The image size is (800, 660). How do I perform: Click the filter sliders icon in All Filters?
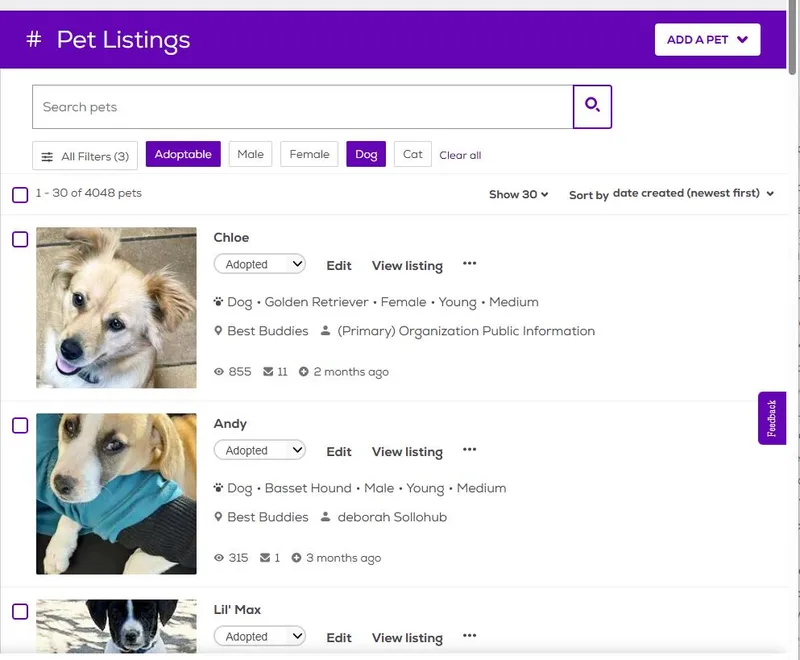coord(47,157)
